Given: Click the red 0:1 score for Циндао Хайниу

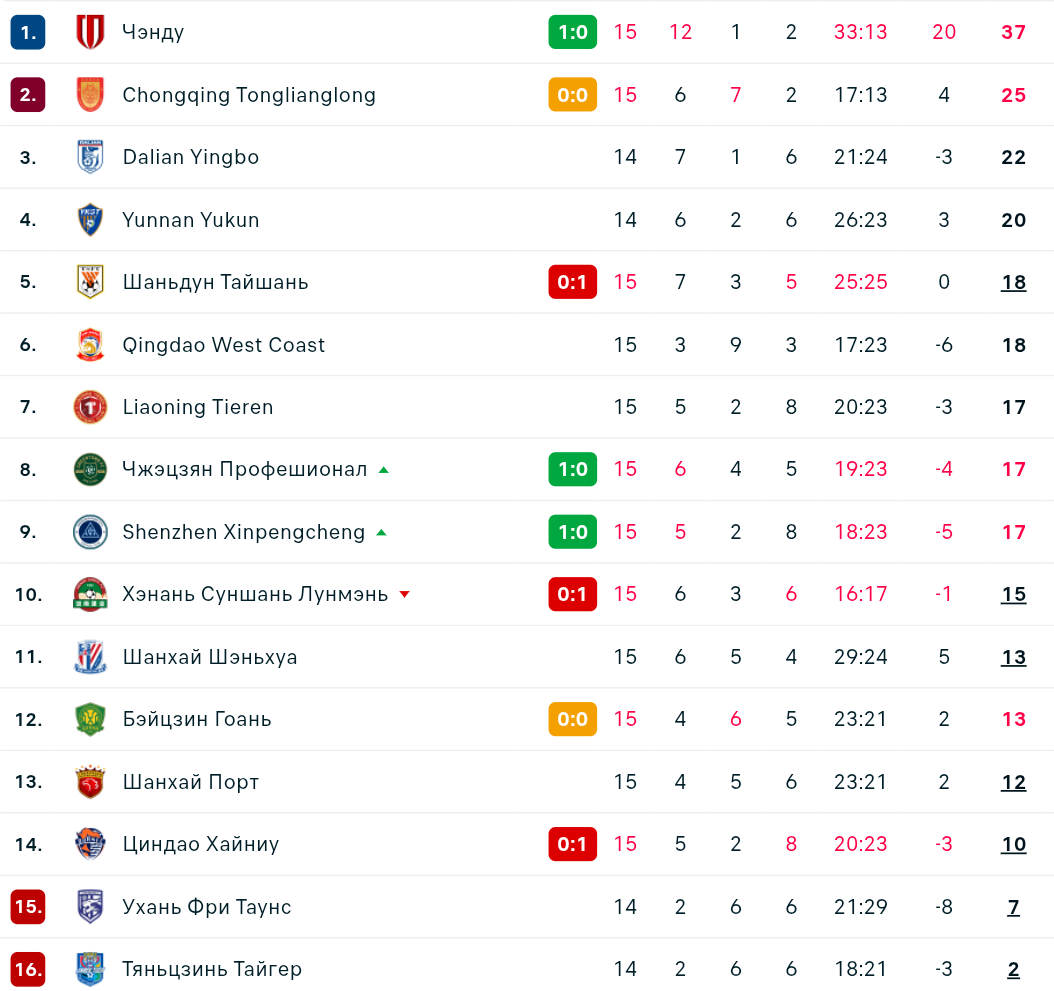Looking at the screenshot, I should (573, 844).
